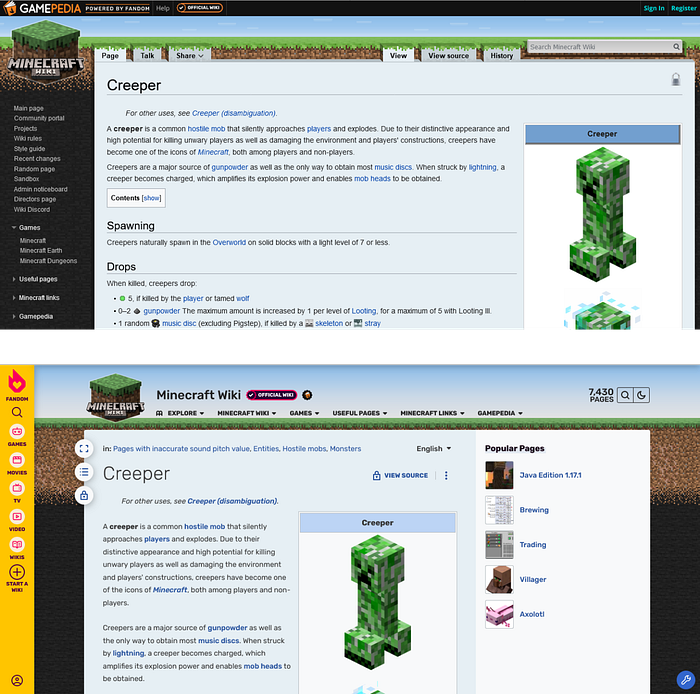Click the Creeper image in upper infobox
The width and height of the screenshot is (700, 694).
602,214
